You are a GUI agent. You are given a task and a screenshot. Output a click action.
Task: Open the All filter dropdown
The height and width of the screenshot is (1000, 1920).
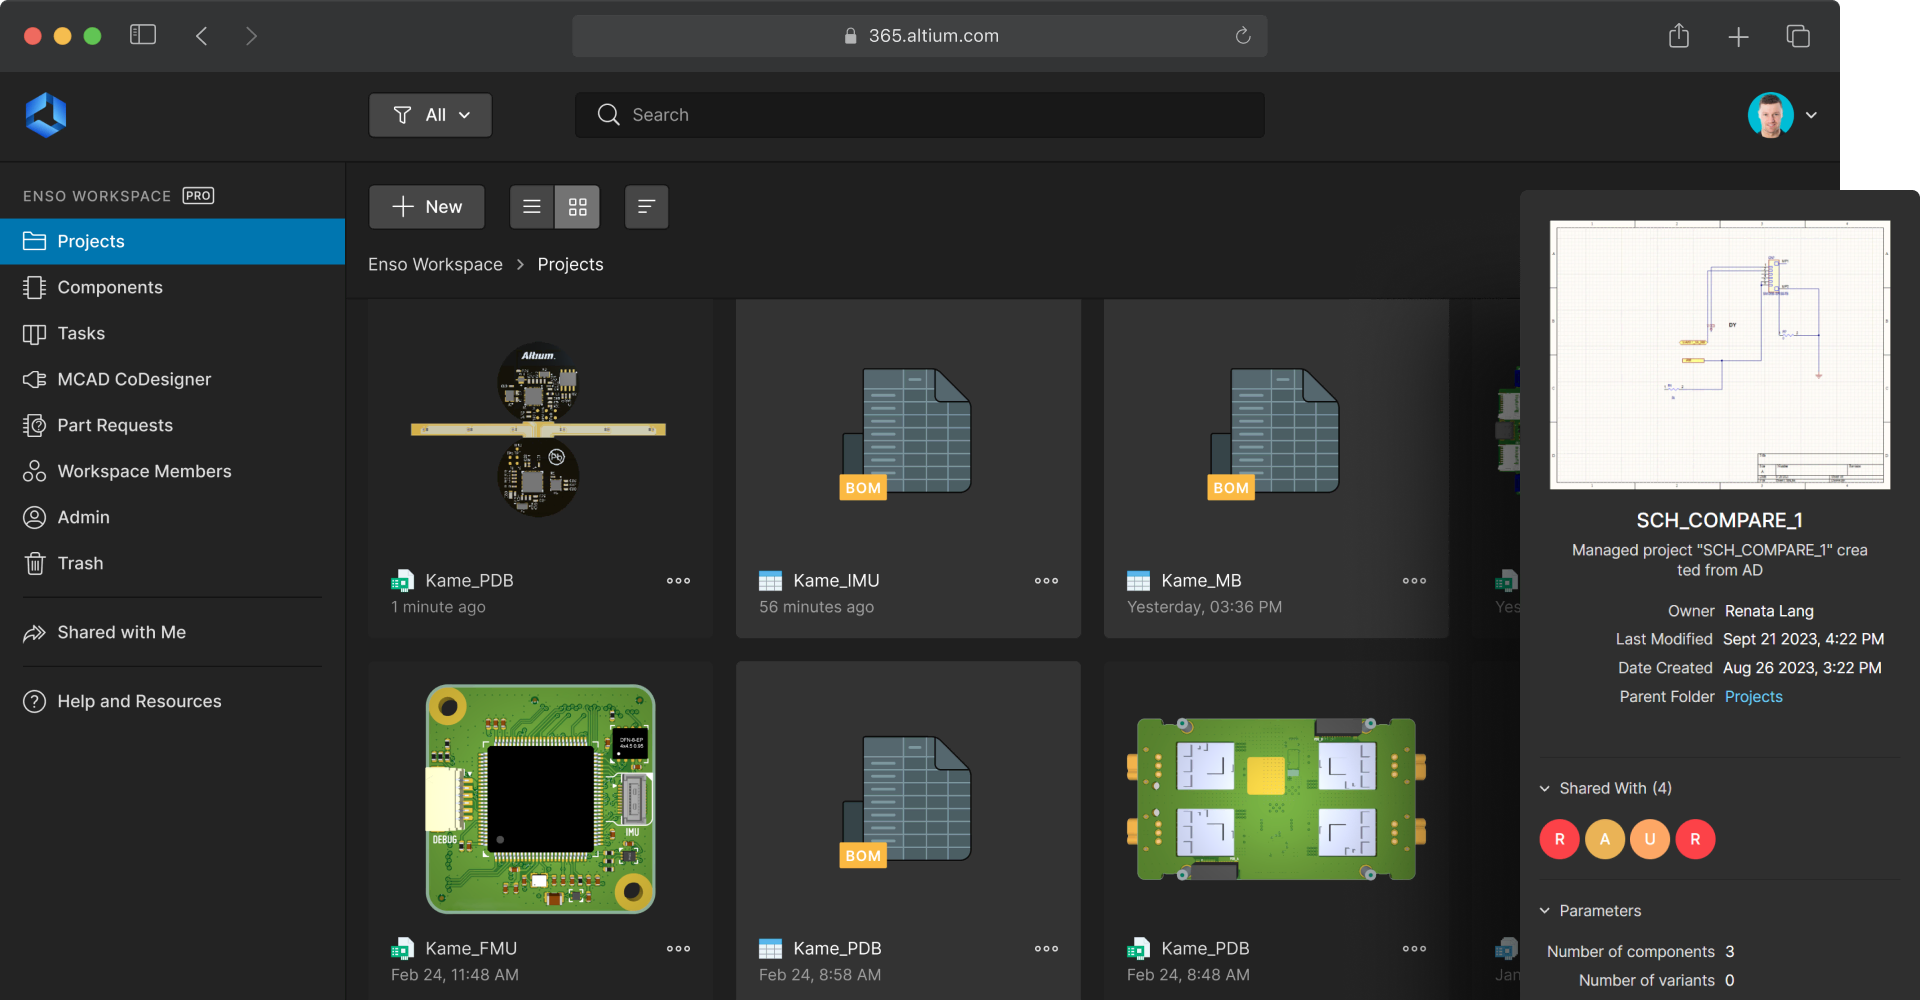pos(430,115)
